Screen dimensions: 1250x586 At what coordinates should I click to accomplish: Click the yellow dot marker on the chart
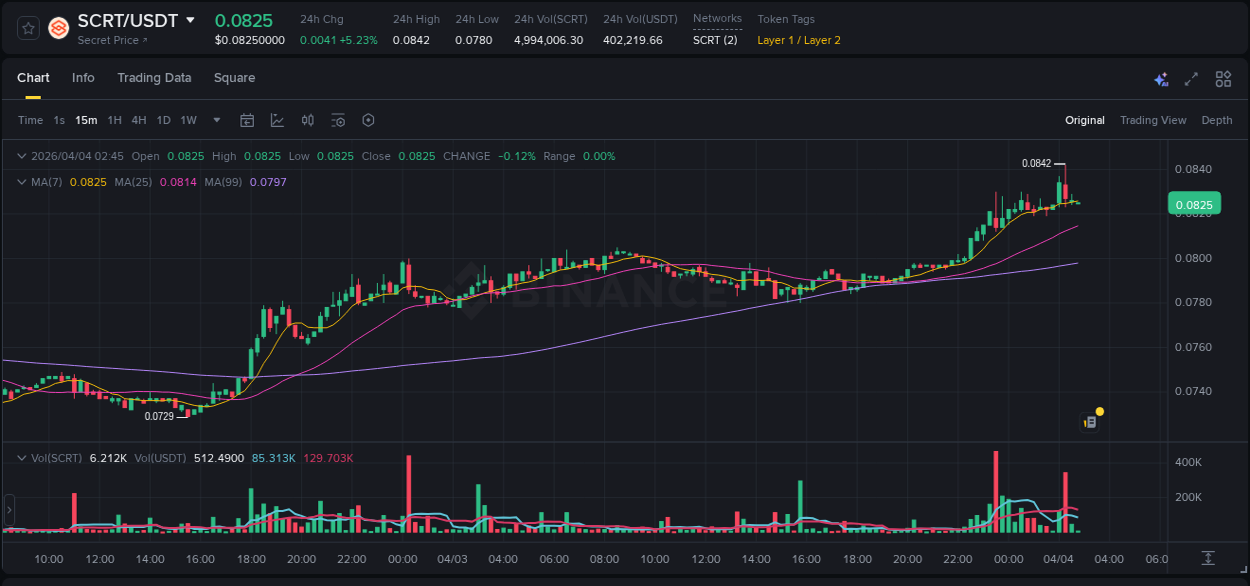(x=1099, y=411)
